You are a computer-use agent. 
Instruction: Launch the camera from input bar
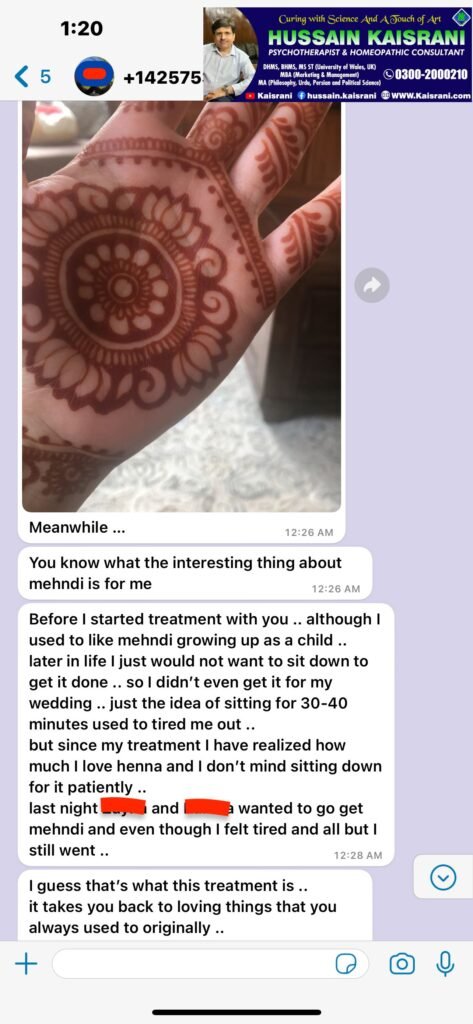tap(402, 964)
